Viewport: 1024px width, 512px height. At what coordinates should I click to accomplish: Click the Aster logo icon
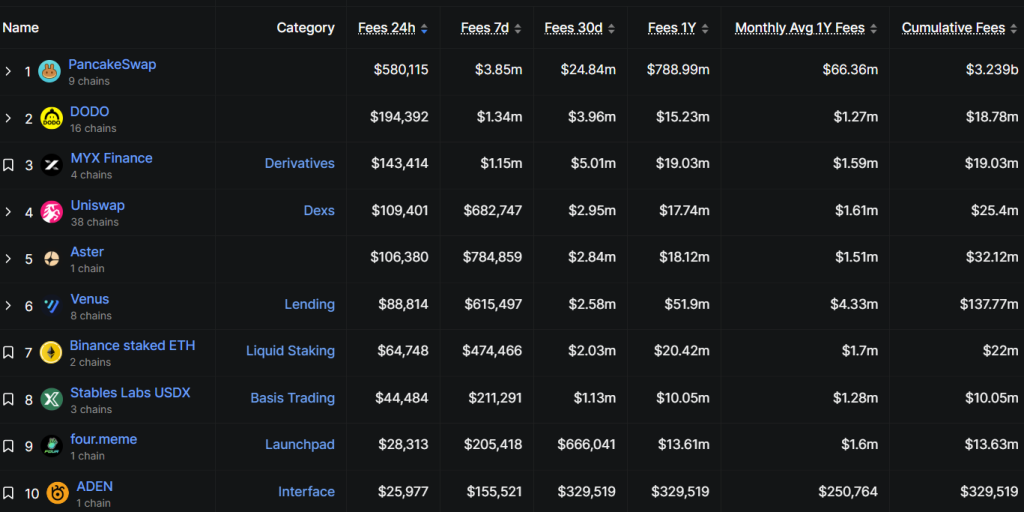tap(52, 259)
